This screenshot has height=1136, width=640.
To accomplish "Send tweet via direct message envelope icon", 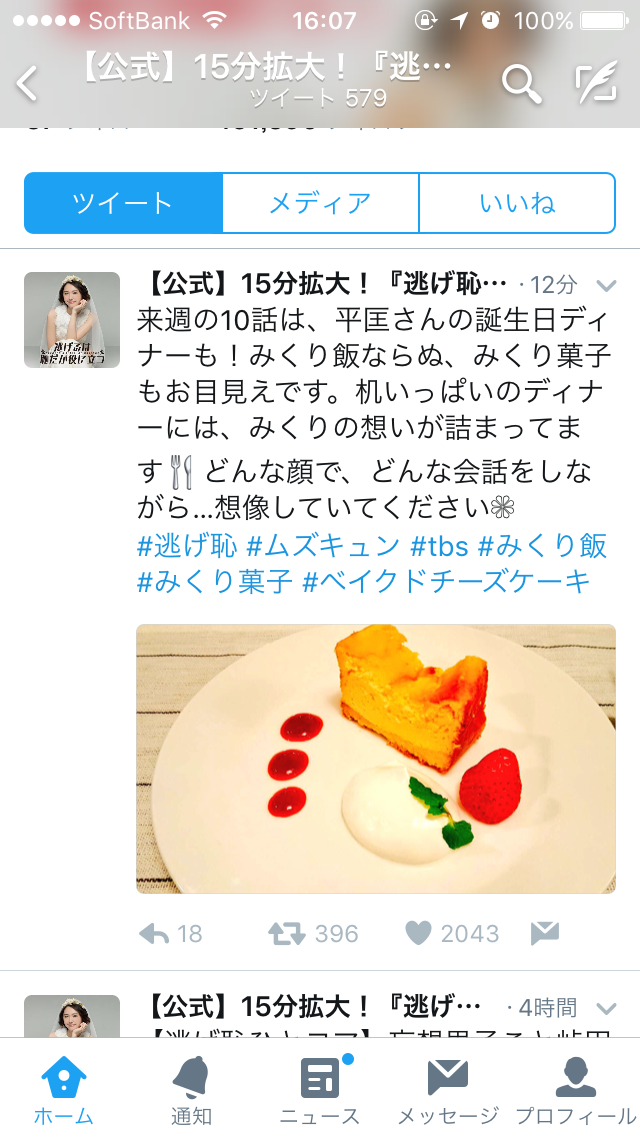I will pos(544,934).
